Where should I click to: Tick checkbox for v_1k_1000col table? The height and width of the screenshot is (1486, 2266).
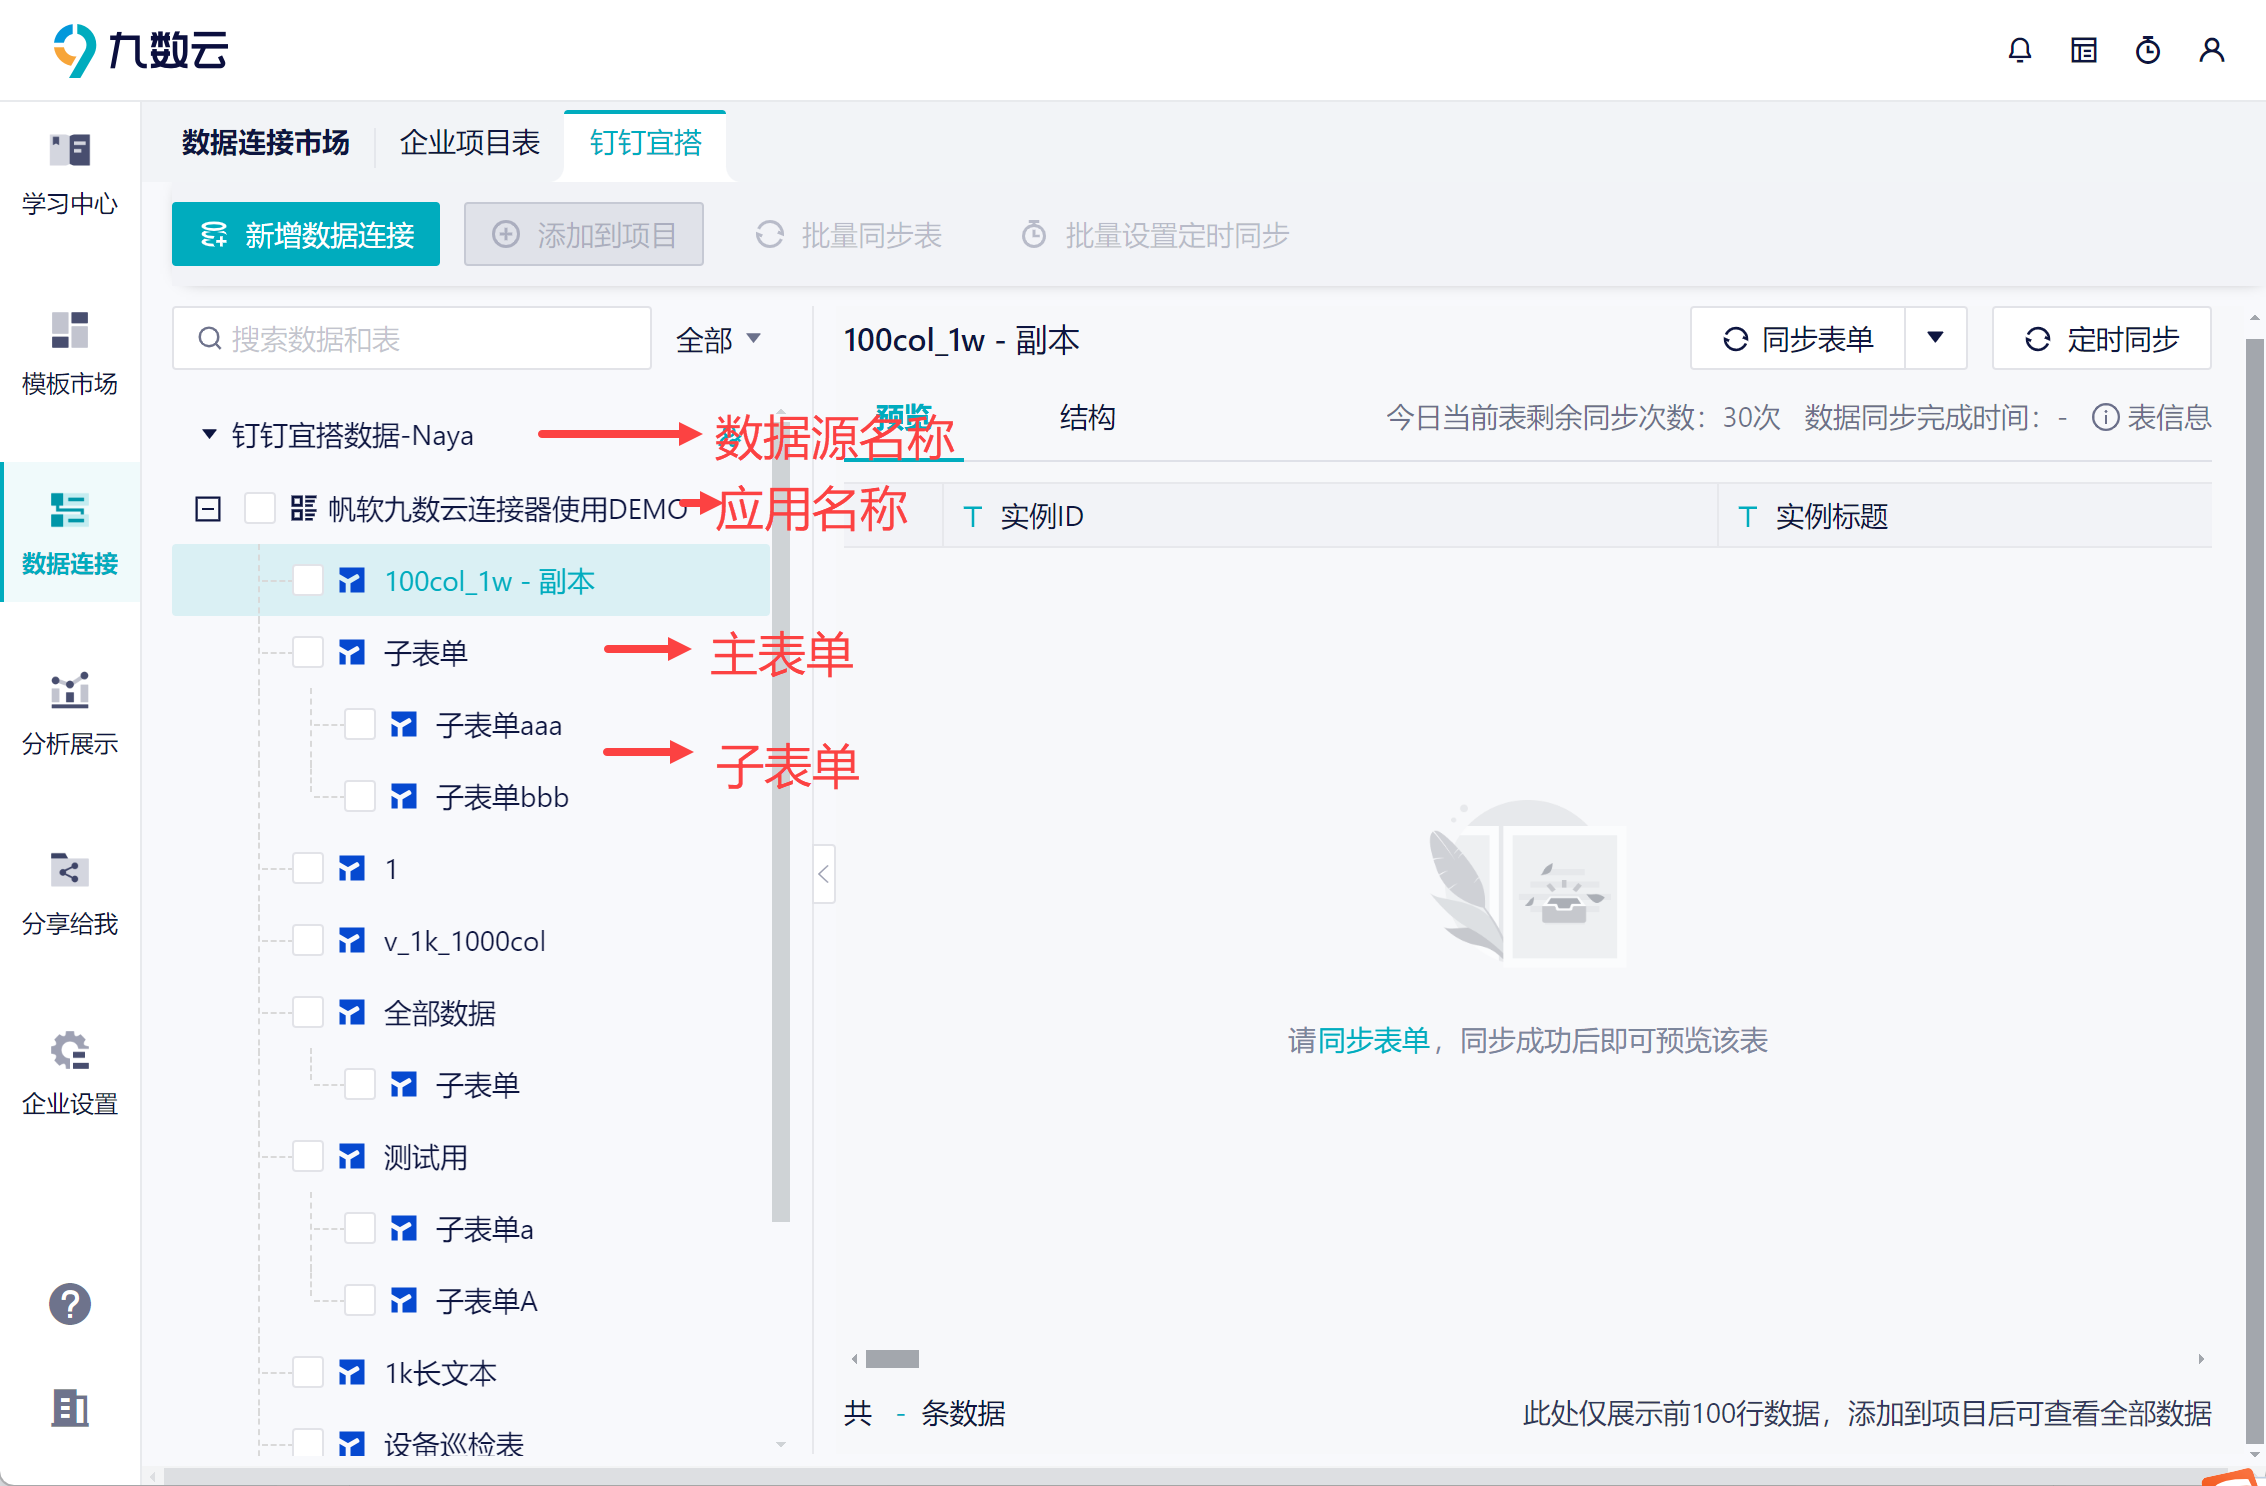tap(308, 940)
